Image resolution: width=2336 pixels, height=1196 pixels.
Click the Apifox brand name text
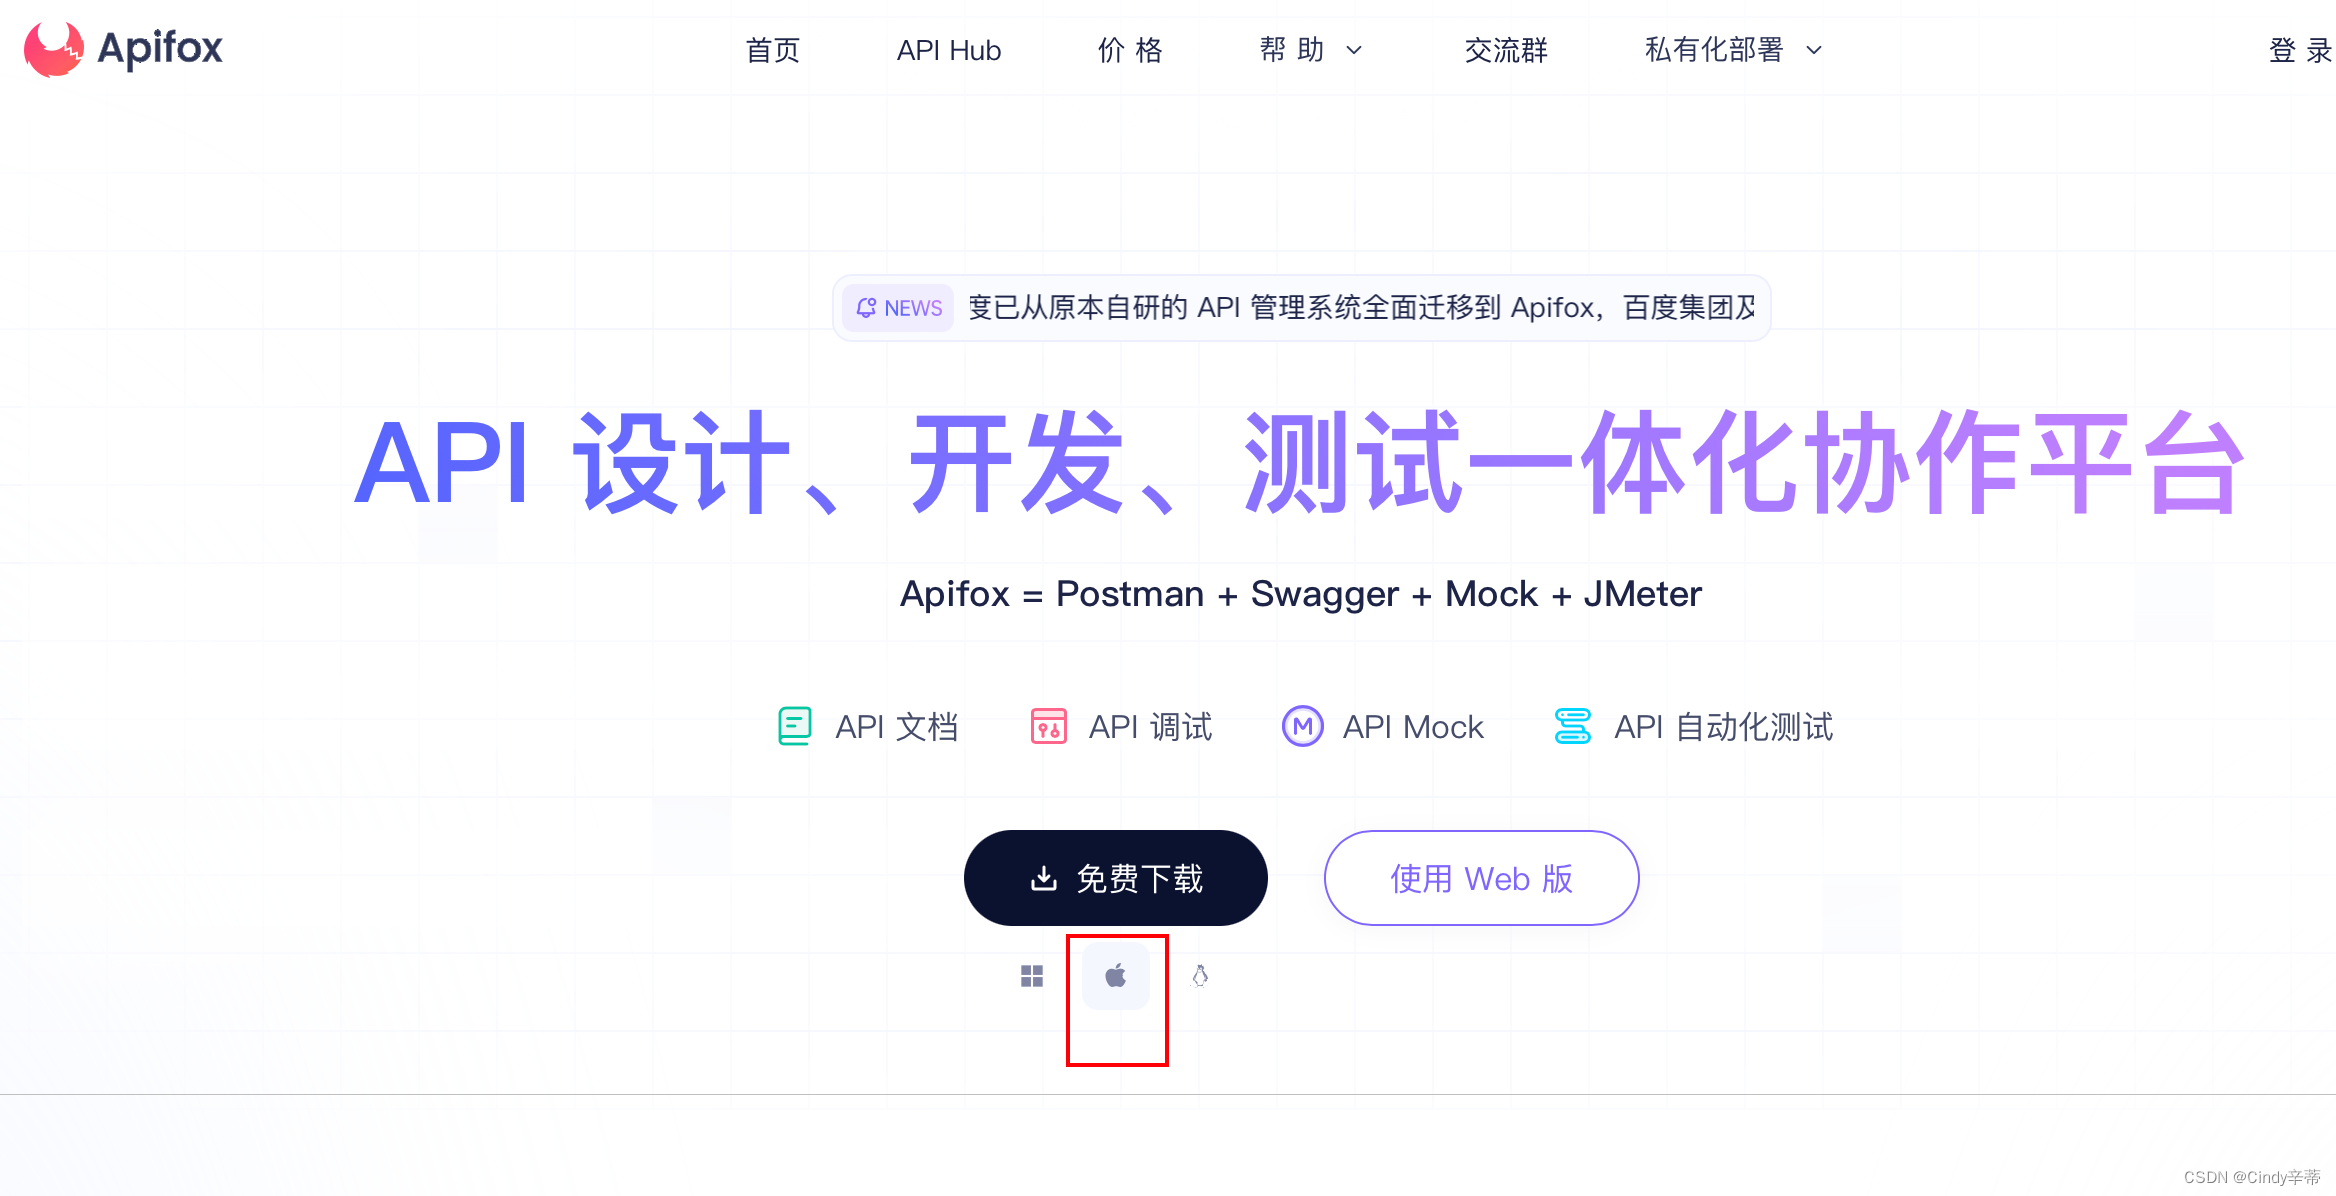point(160,48)
